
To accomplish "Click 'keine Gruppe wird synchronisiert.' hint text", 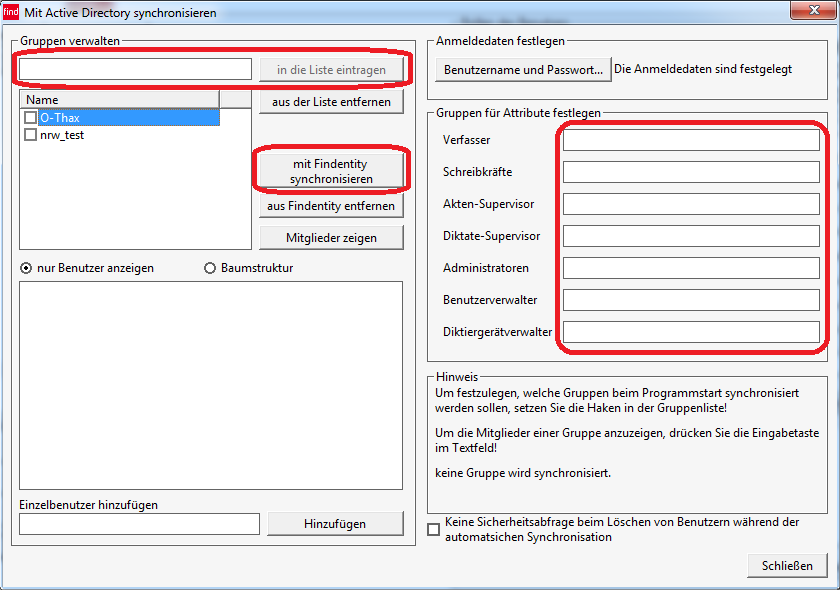I will [x=523, y=473].
